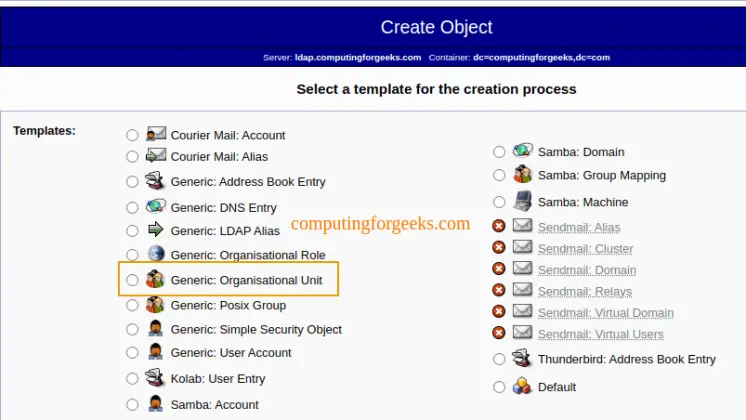The width and height of the screenshot is (746, 420).
Task: Open the Sendmail: Virtual Domain link
Action: 605,313
